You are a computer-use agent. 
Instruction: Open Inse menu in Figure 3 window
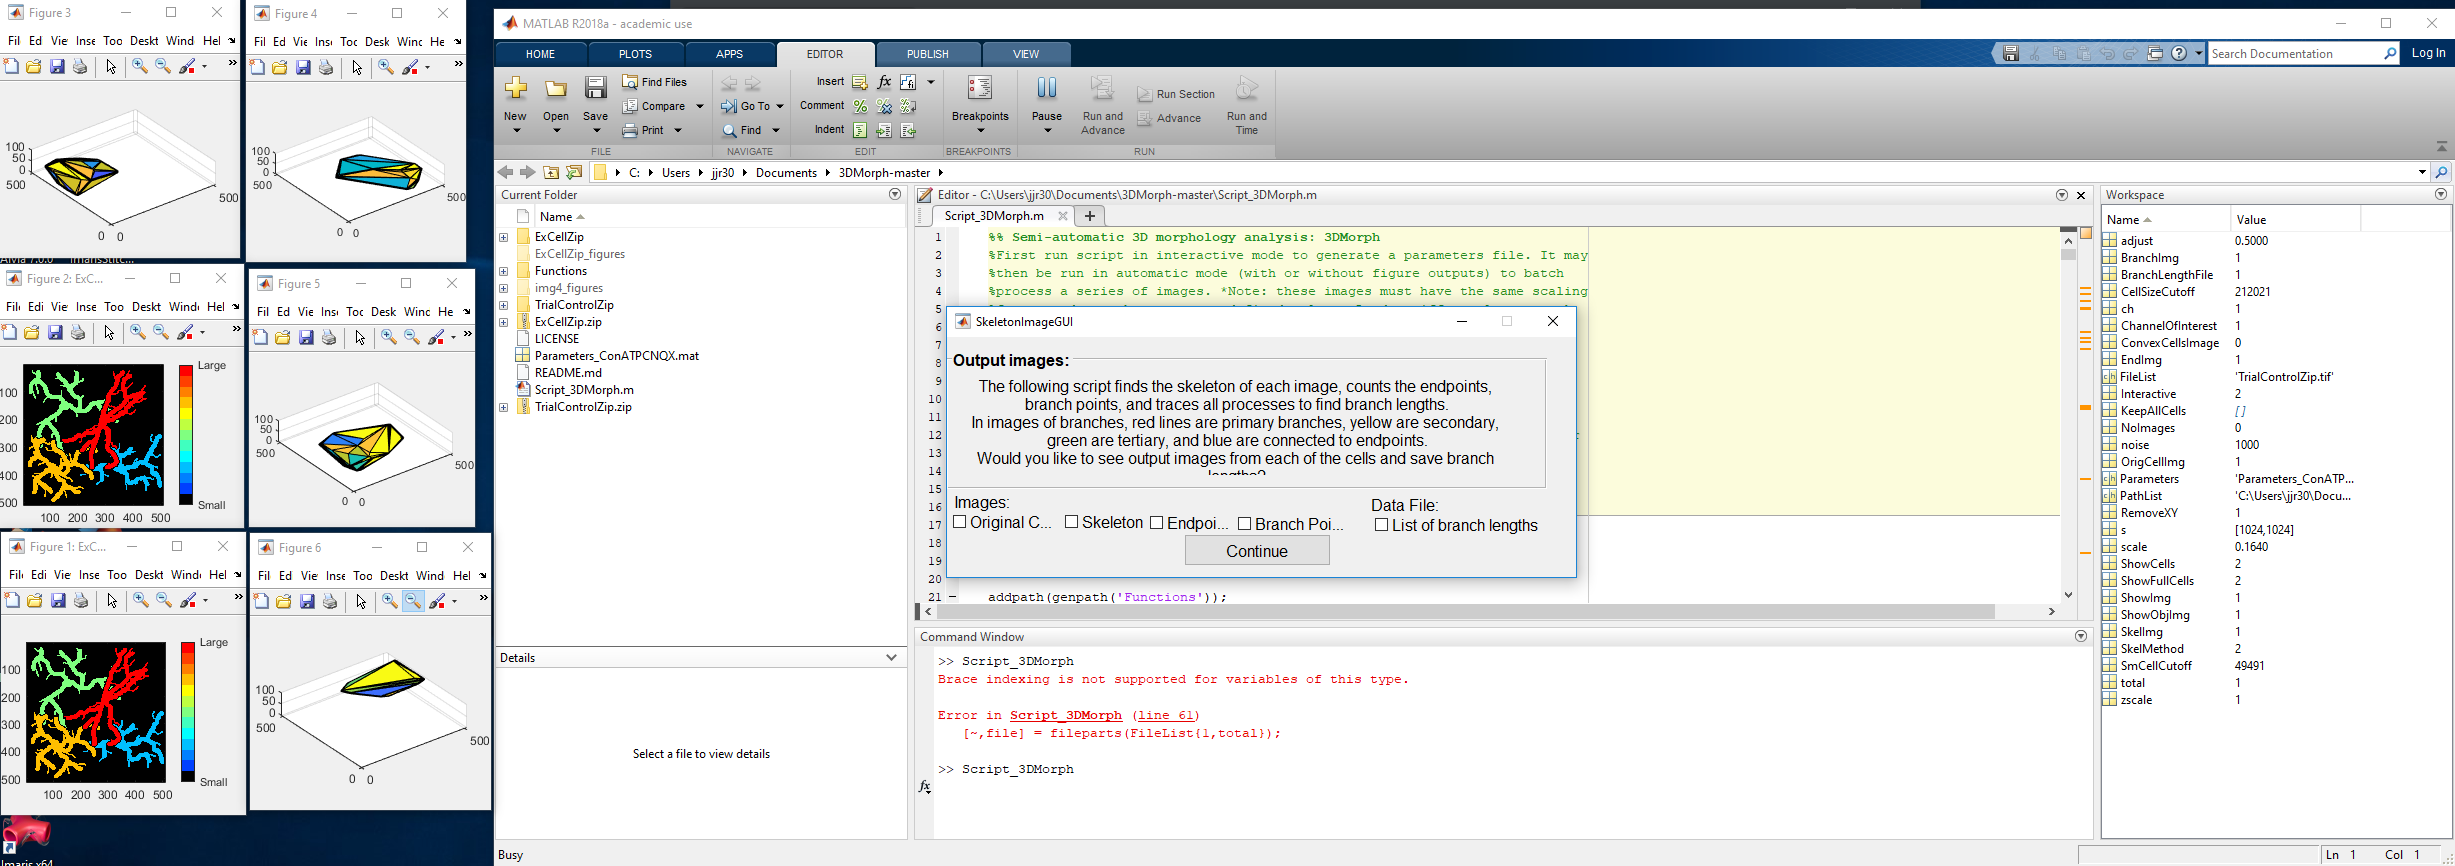86,41
